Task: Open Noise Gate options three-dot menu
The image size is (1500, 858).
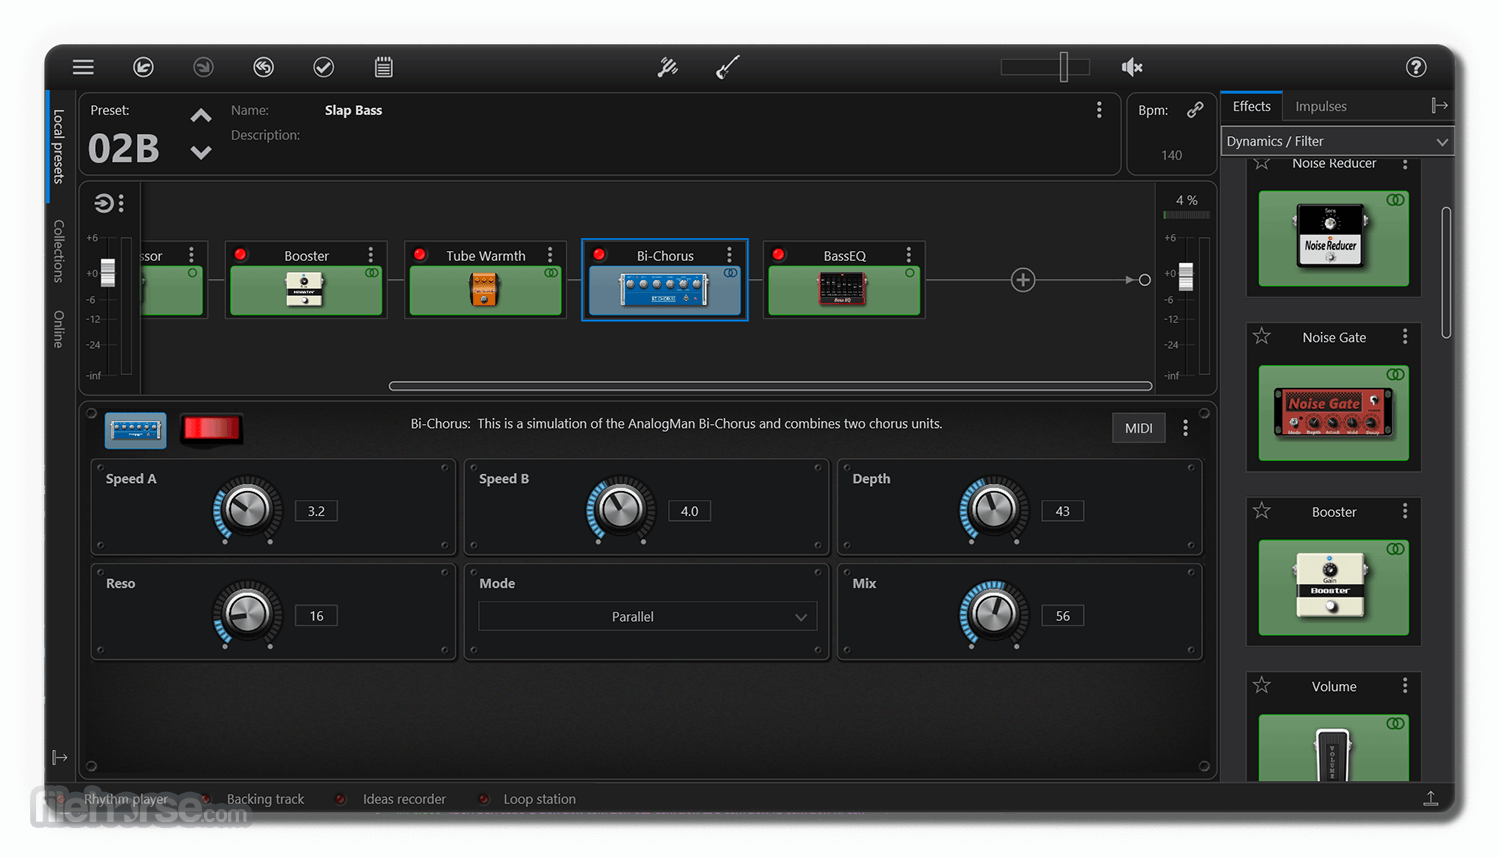Action: point(1405,337)
